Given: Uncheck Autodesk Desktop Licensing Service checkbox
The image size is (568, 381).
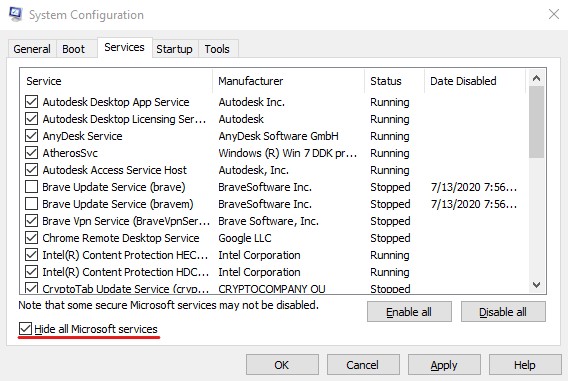Looking at the screenshot, I should [x=32, y=119].
